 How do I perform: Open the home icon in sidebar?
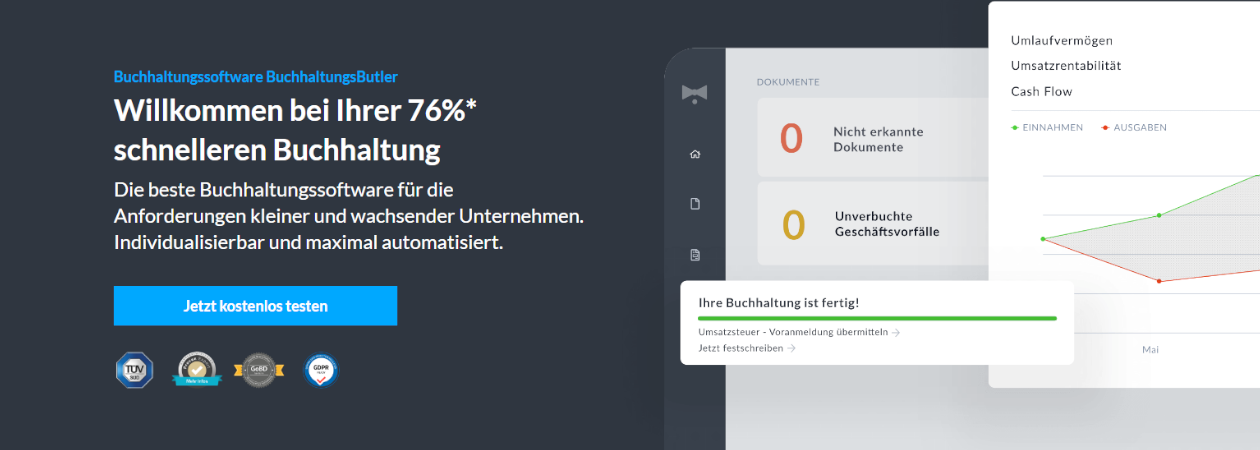coord(695,154)
